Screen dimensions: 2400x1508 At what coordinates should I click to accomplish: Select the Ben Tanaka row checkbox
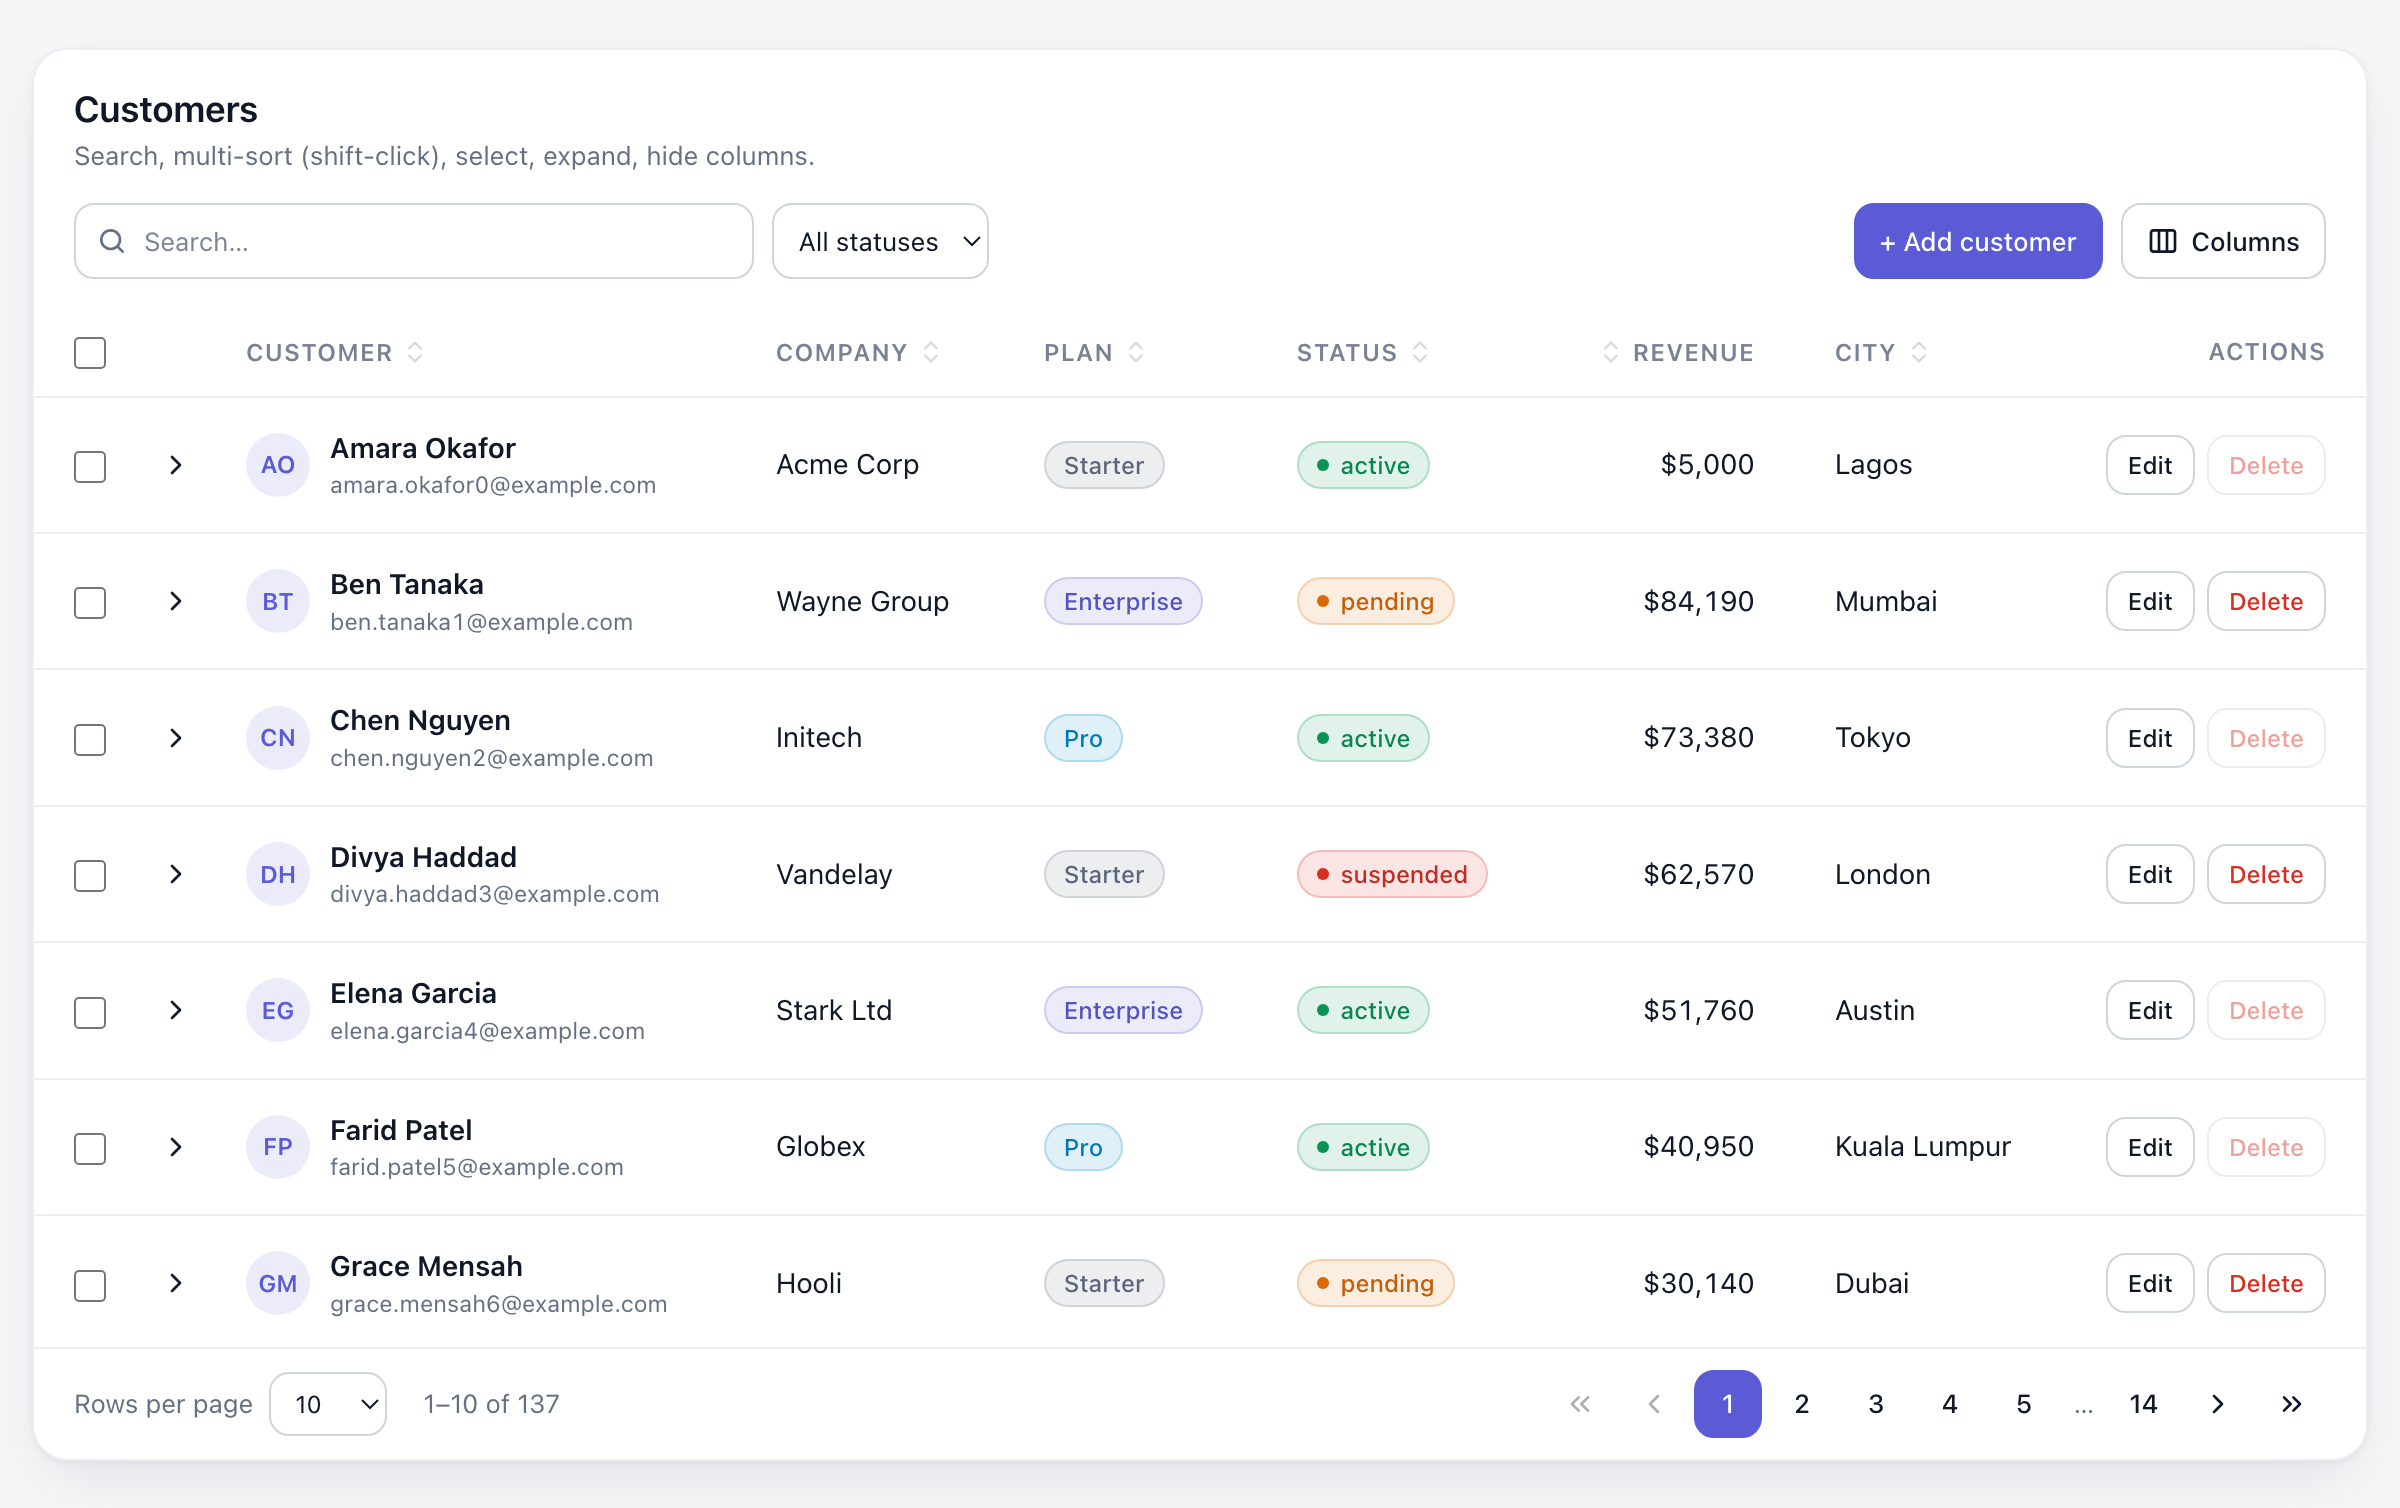pyautogui.click(x=90, y=602)
